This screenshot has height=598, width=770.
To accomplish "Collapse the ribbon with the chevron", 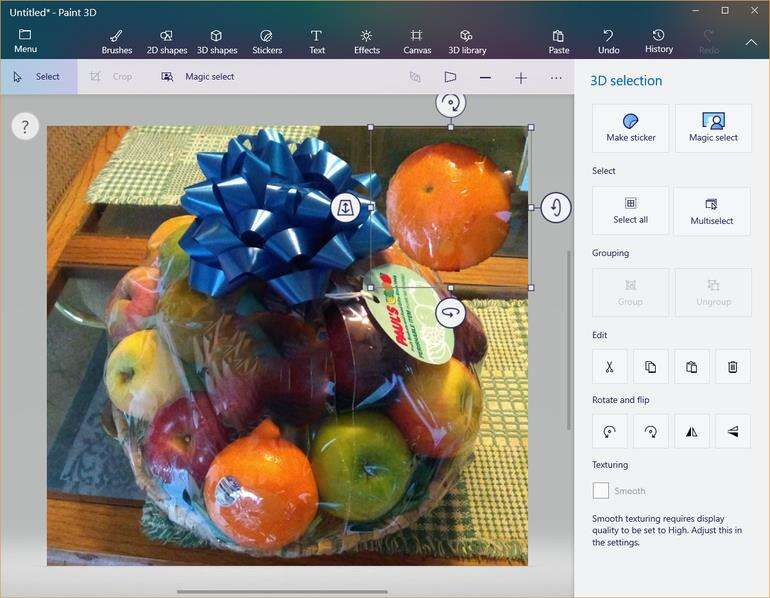I will point(751,42).
